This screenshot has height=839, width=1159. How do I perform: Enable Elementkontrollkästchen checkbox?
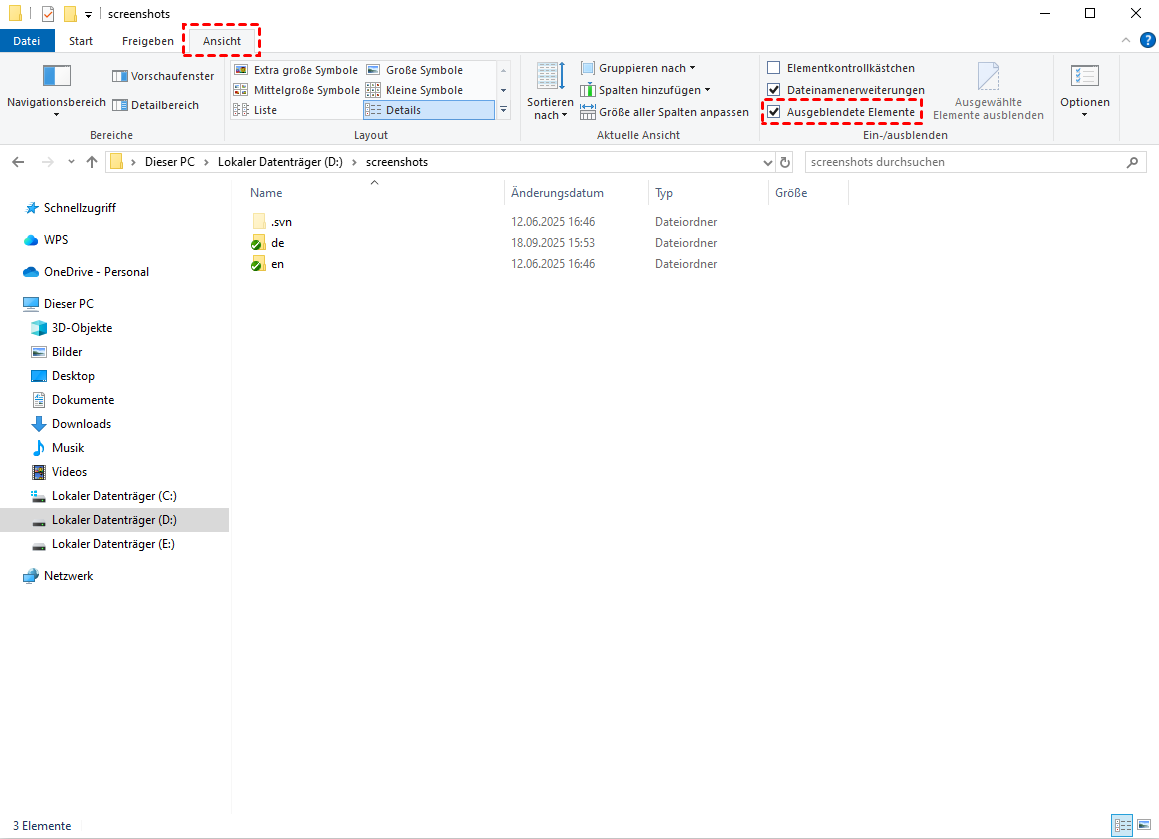click(773, 68)
